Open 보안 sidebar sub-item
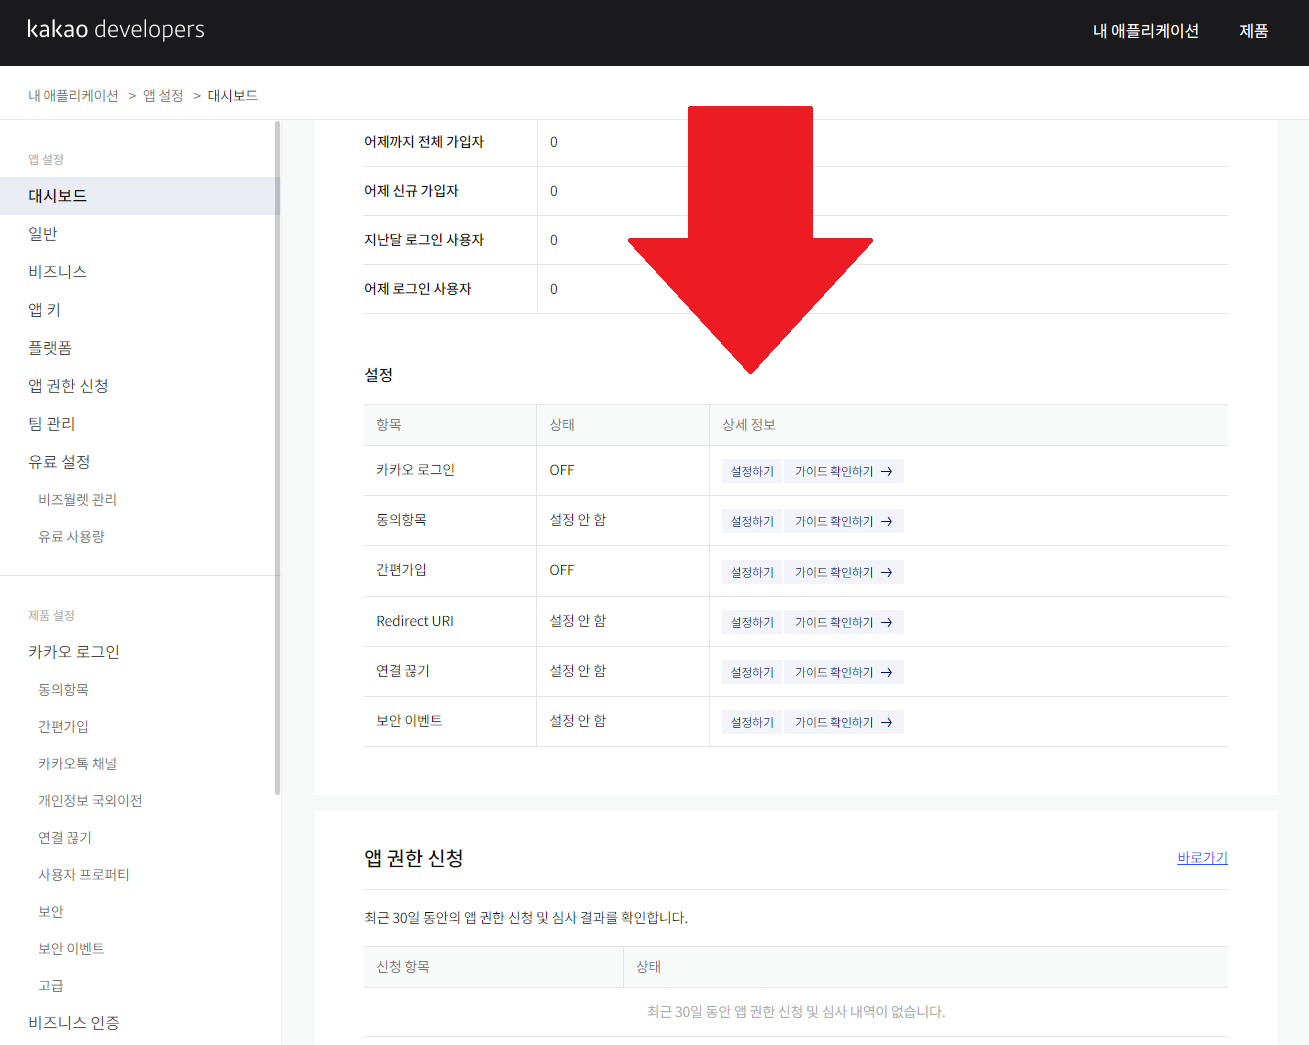This screenshot has height=1045, width=1309. [51, 912]
